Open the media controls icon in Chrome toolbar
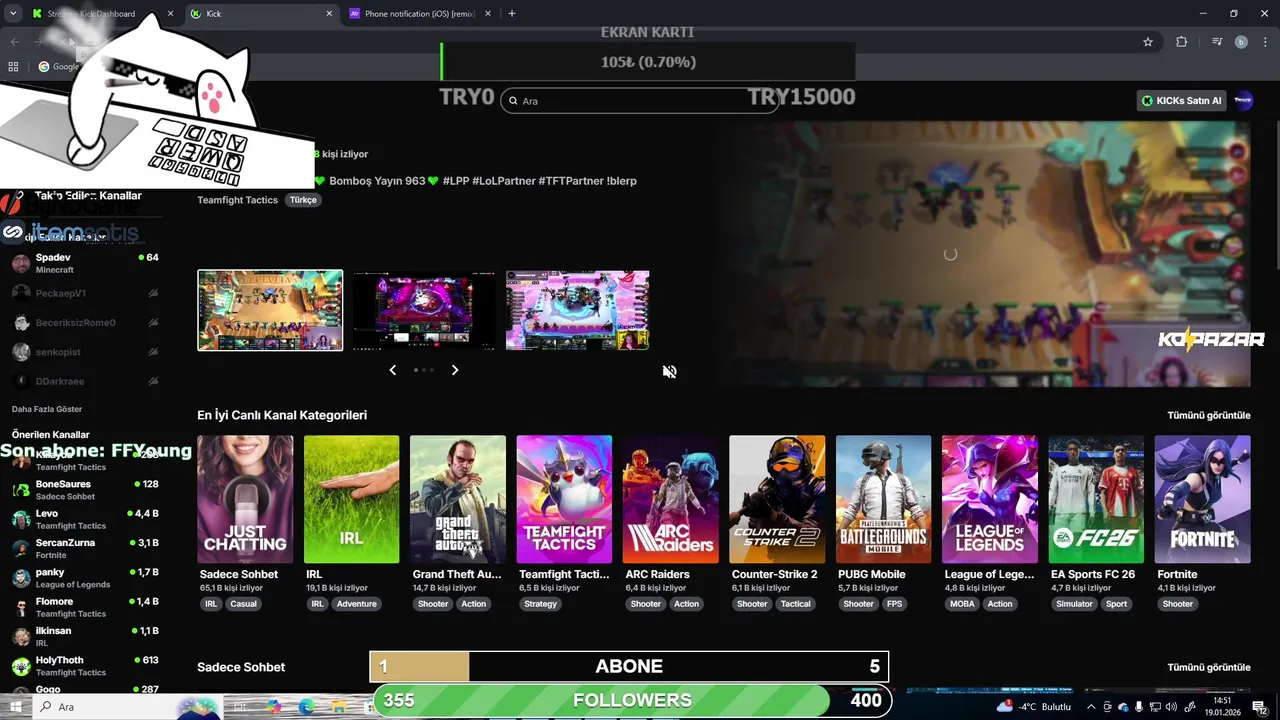Viewport: 1280px width, 720px height. 1217,42
